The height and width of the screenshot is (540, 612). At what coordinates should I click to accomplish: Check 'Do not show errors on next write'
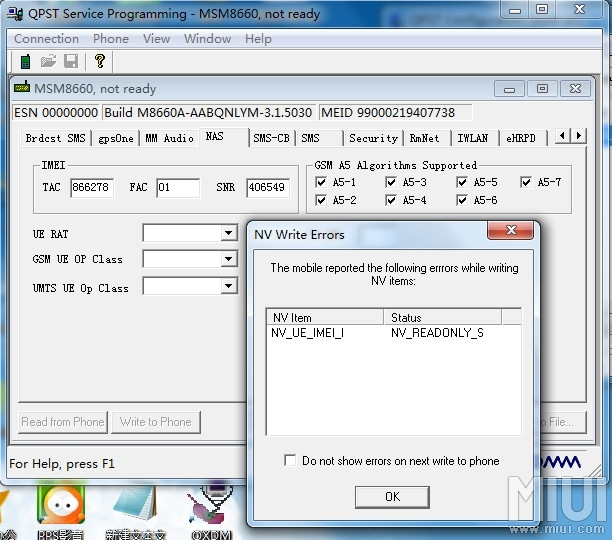[x=290, y=460]
